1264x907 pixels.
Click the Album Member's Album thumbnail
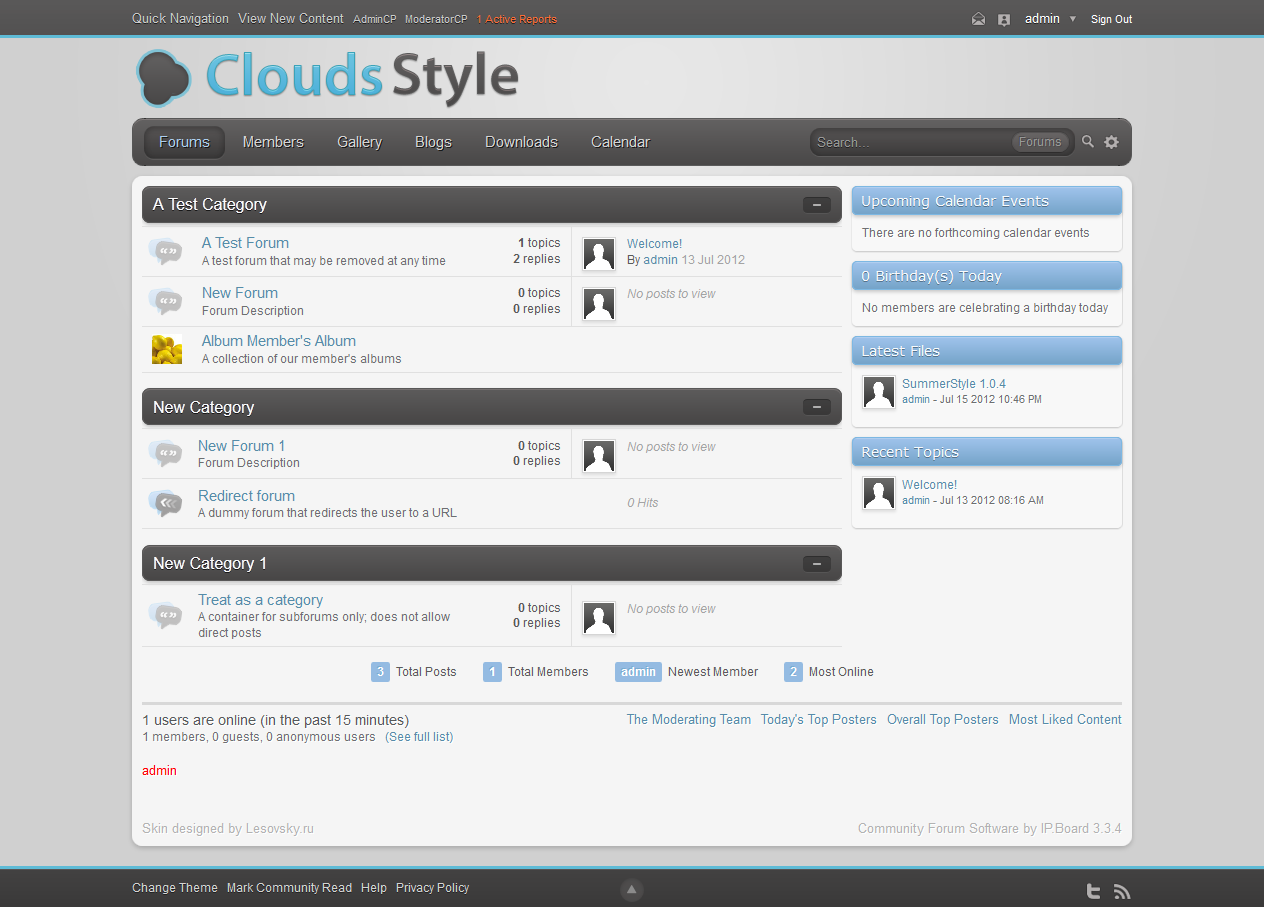coord(167,349)
